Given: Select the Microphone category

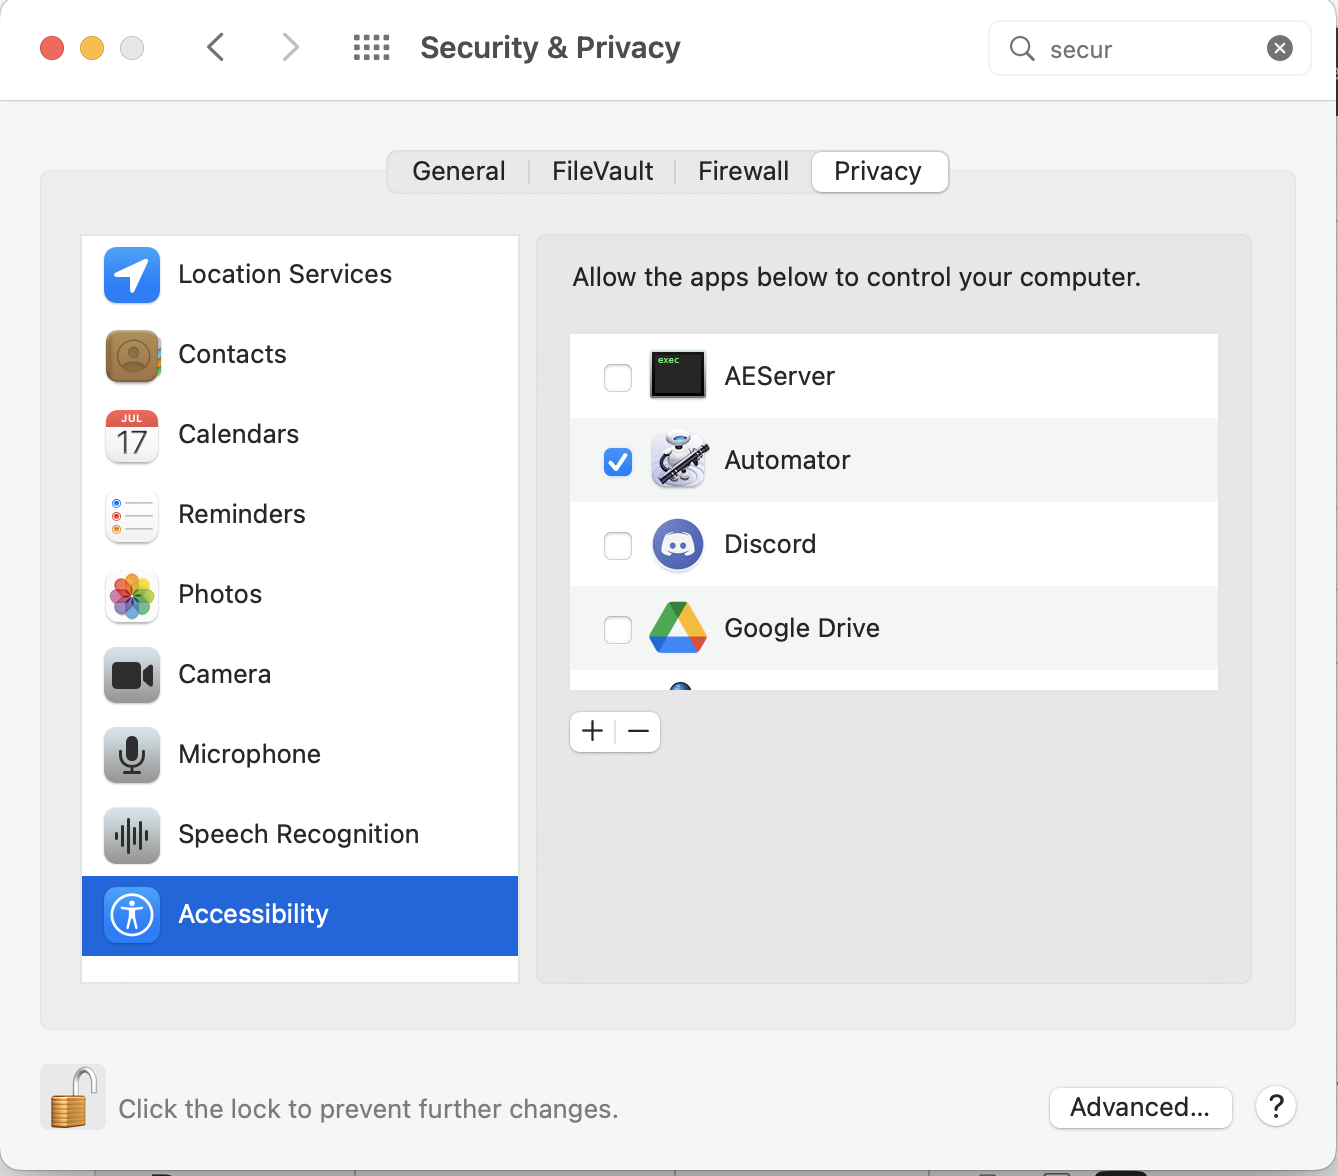Looking at the screenshot, I should (x=249, y=754).
